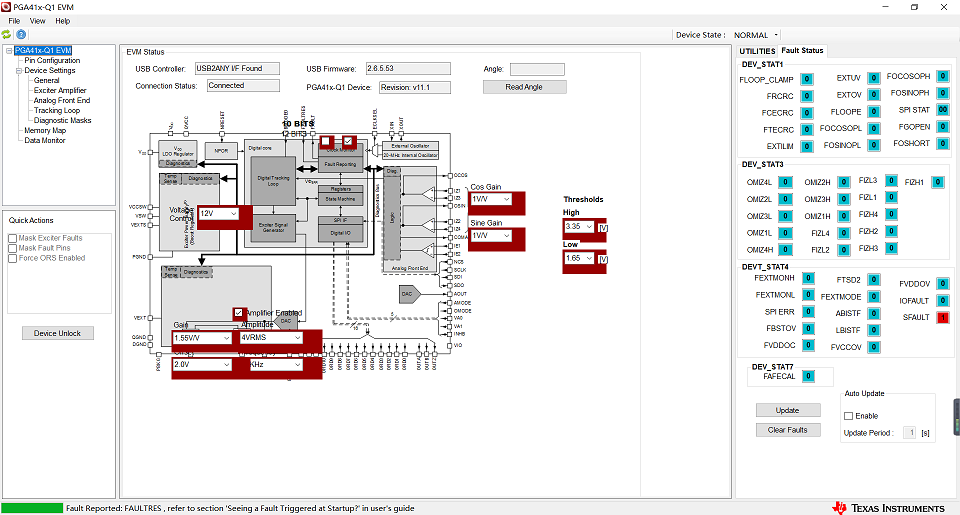Image resolution: width=960 pixels, height=515 pixels.
Task: Toggle Force ORS Enabled checkbox
Action: 12,258
